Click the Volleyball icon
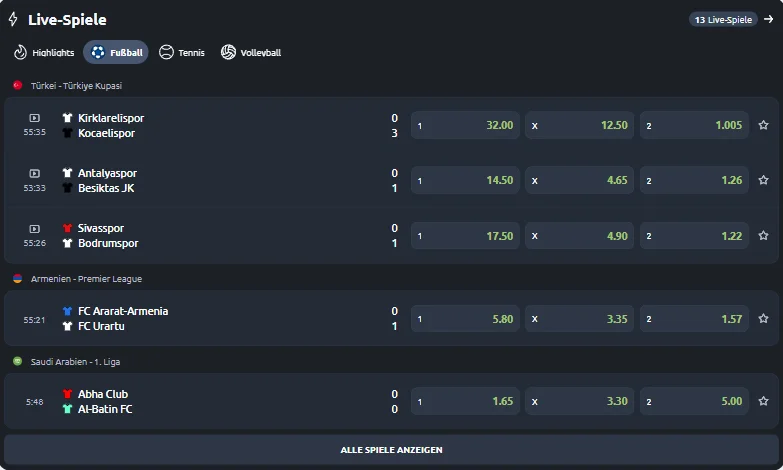This screenshot has width=783, height=470. [x=228, y=52]
